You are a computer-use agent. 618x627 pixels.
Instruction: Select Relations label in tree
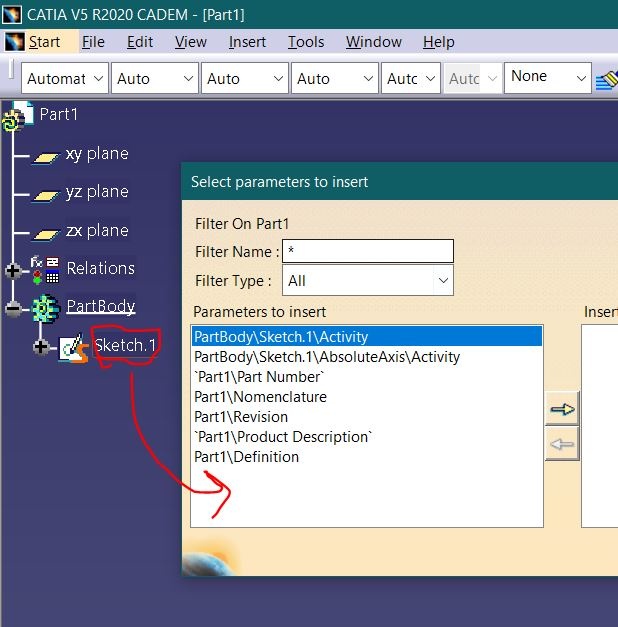[x=100, y=268]
